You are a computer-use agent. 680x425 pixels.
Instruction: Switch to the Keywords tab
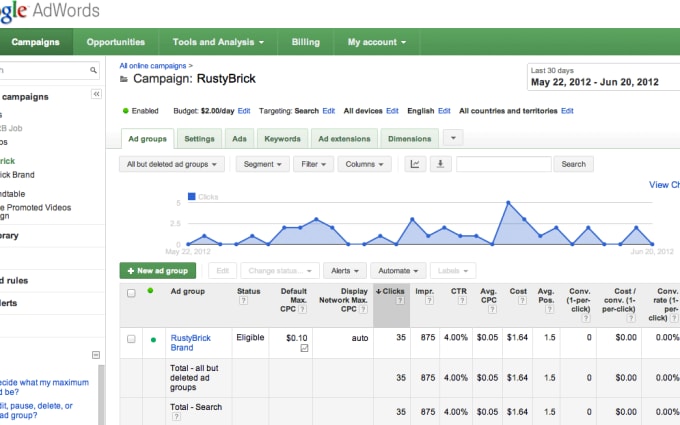pos(282,139)
